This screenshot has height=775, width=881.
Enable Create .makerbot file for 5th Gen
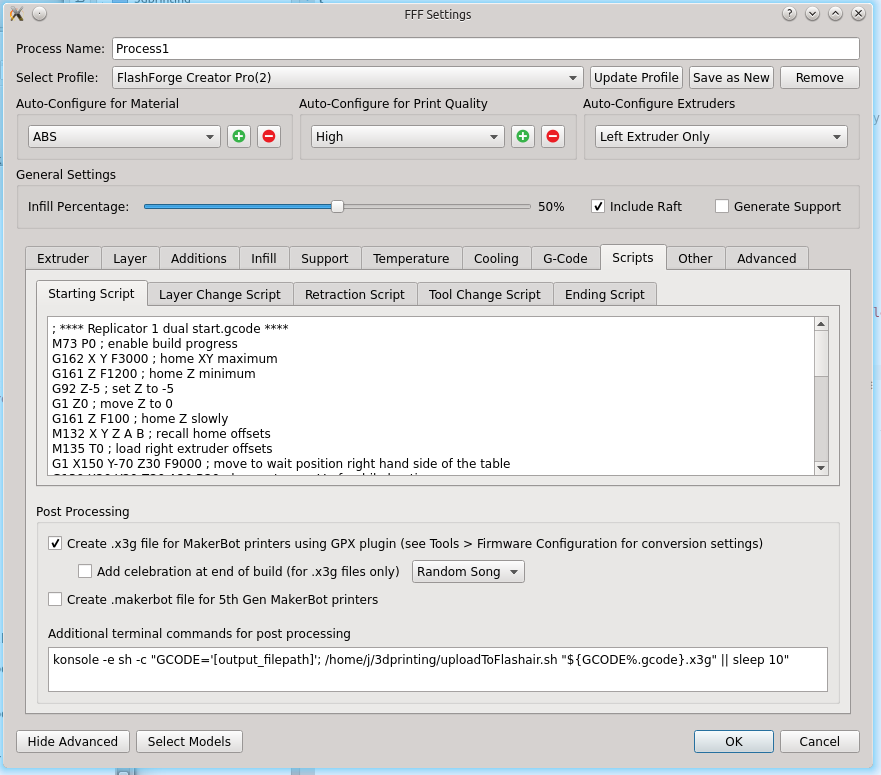[55, 600]
